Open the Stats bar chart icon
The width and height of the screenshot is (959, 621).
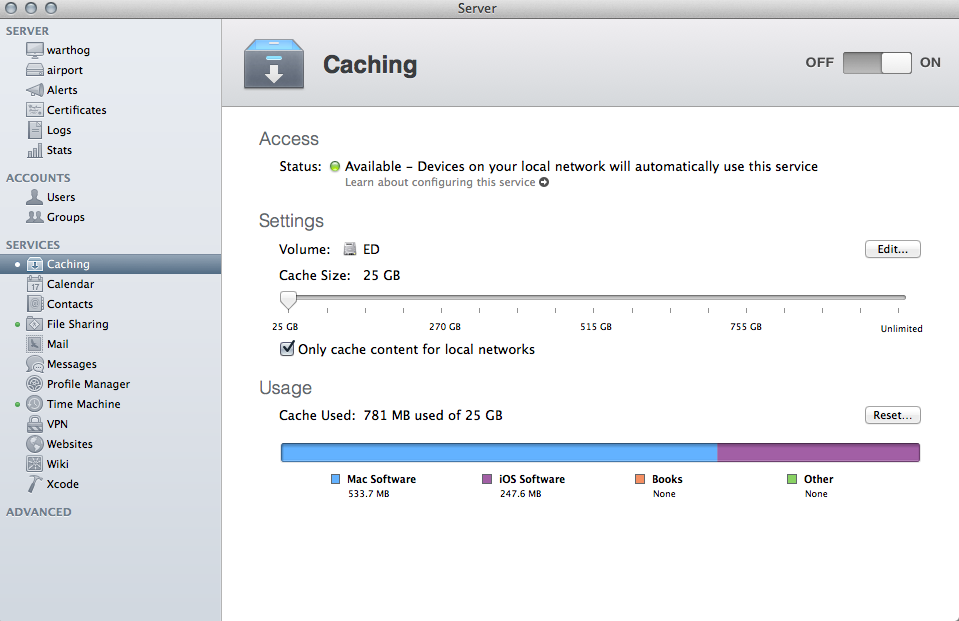(x=34, y=150)
